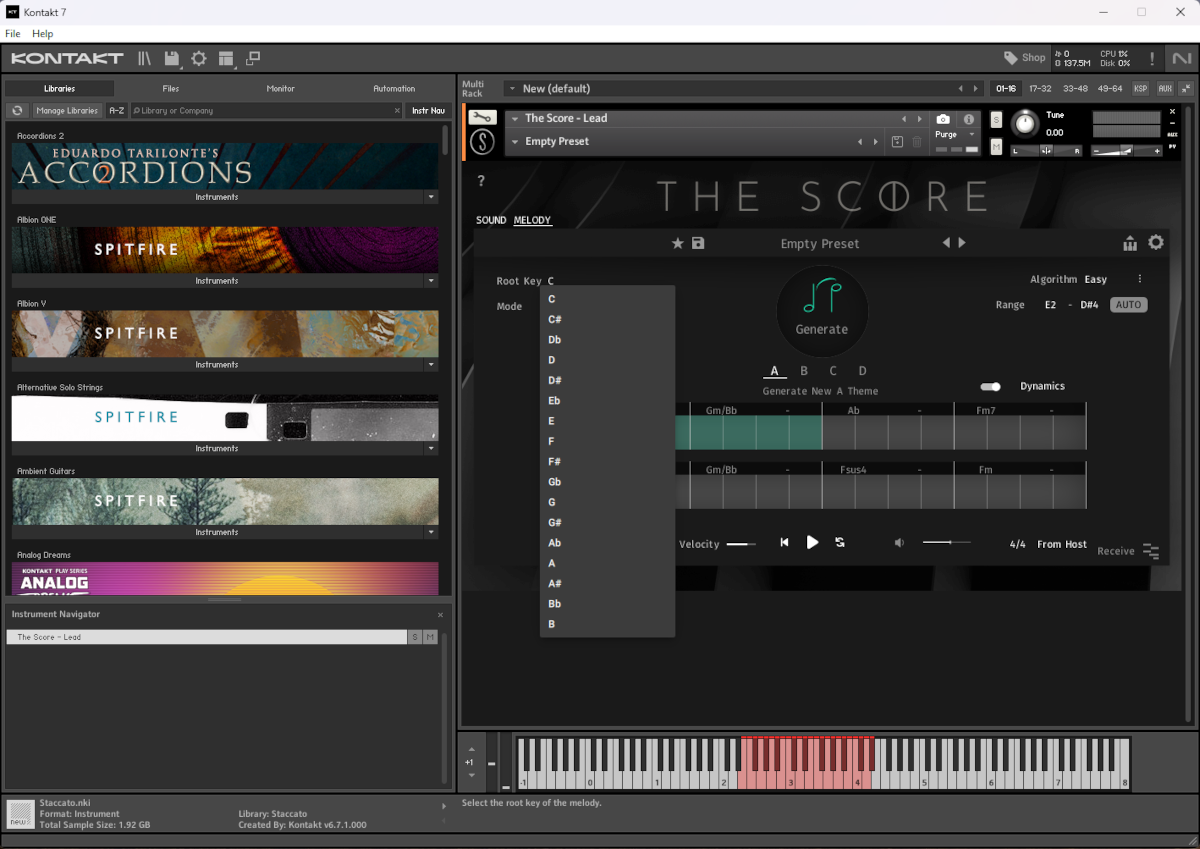Open instrument edit wrench icon
Viewport: 1200px width, 849px height.
(x=482, y=117)
